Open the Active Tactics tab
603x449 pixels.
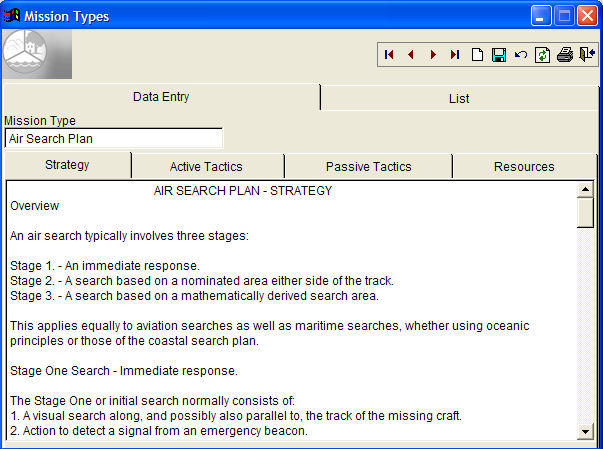coord(206,167)
